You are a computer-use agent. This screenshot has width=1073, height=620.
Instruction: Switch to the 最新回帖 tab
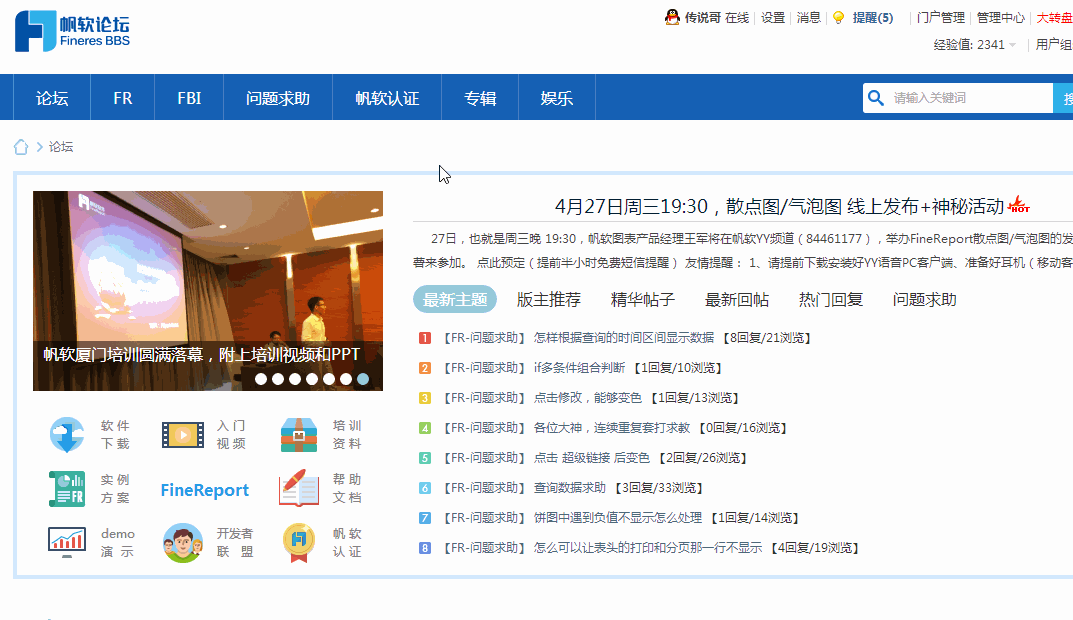coord(737,300)
